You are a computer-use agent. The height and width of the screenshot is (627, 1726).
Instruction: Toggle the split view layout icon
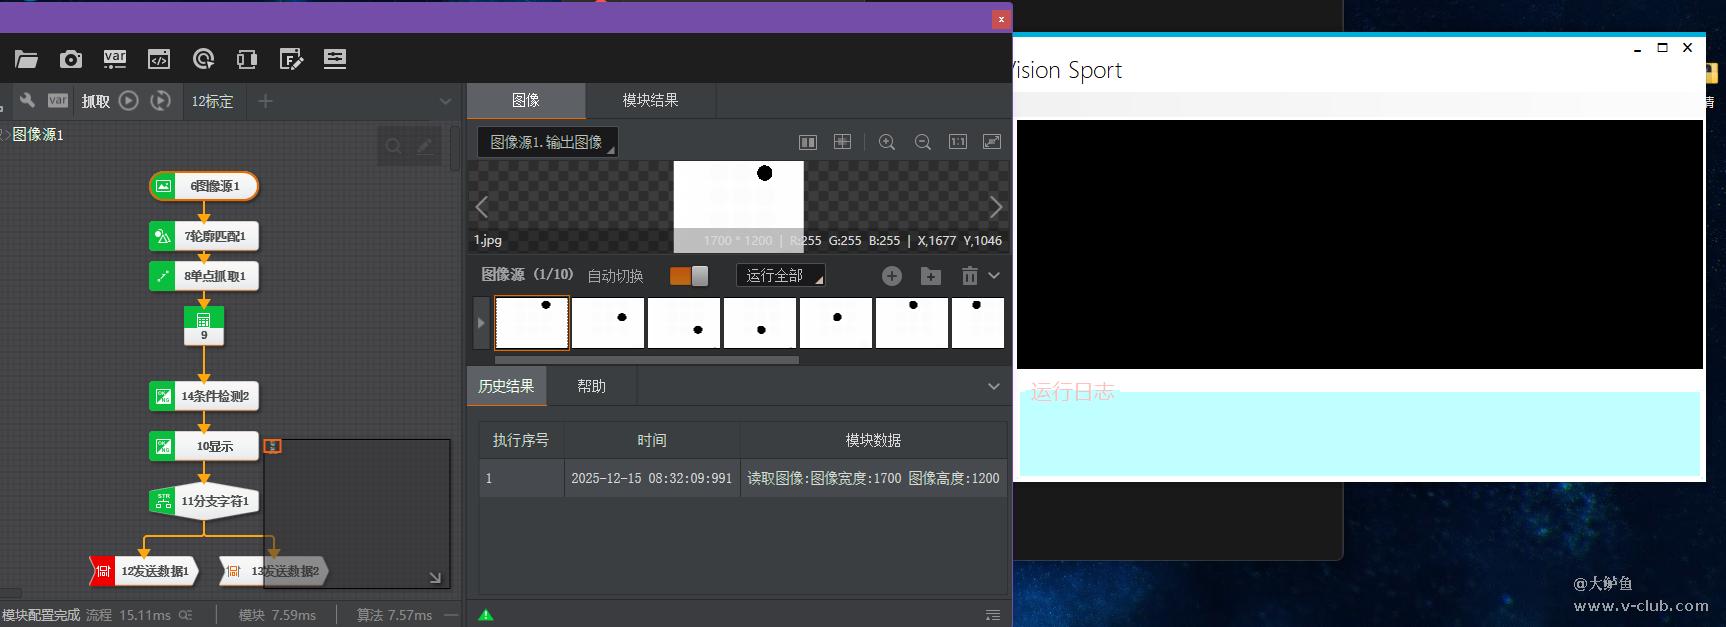[x=808, y=142]
